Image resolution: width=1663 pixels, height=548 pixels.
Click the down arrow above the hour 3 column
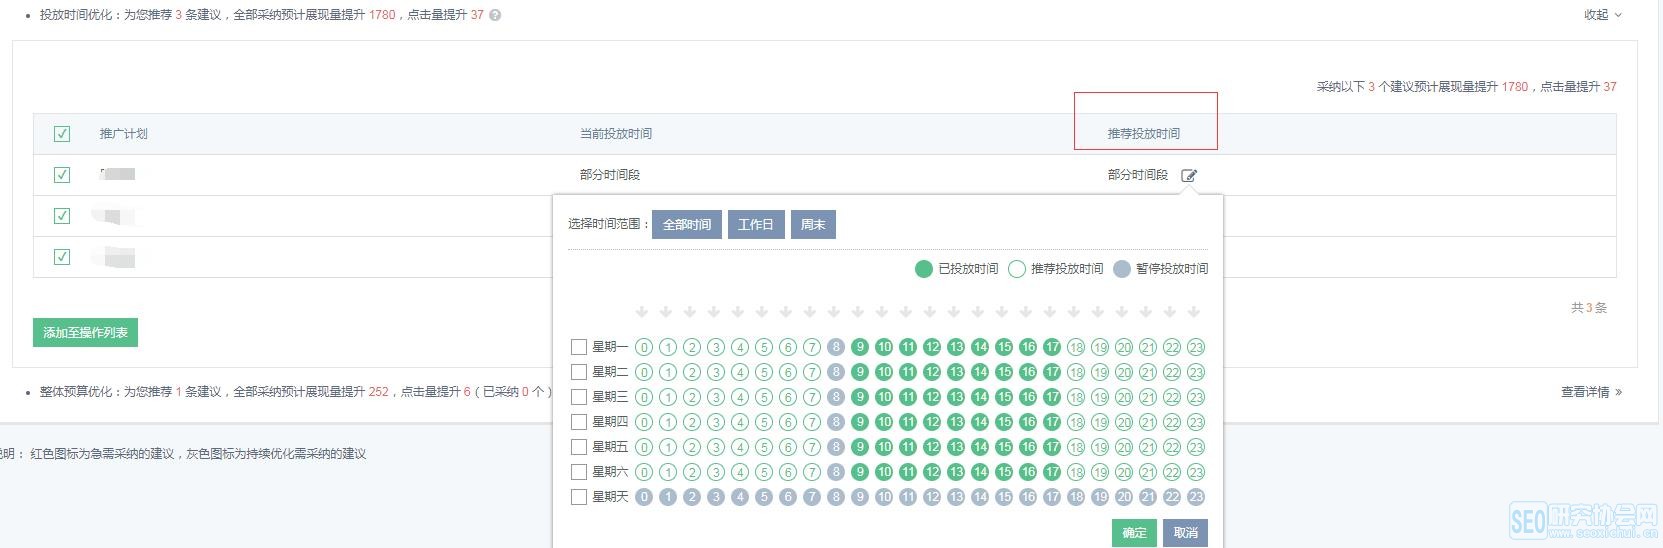(x=714, y=312)
